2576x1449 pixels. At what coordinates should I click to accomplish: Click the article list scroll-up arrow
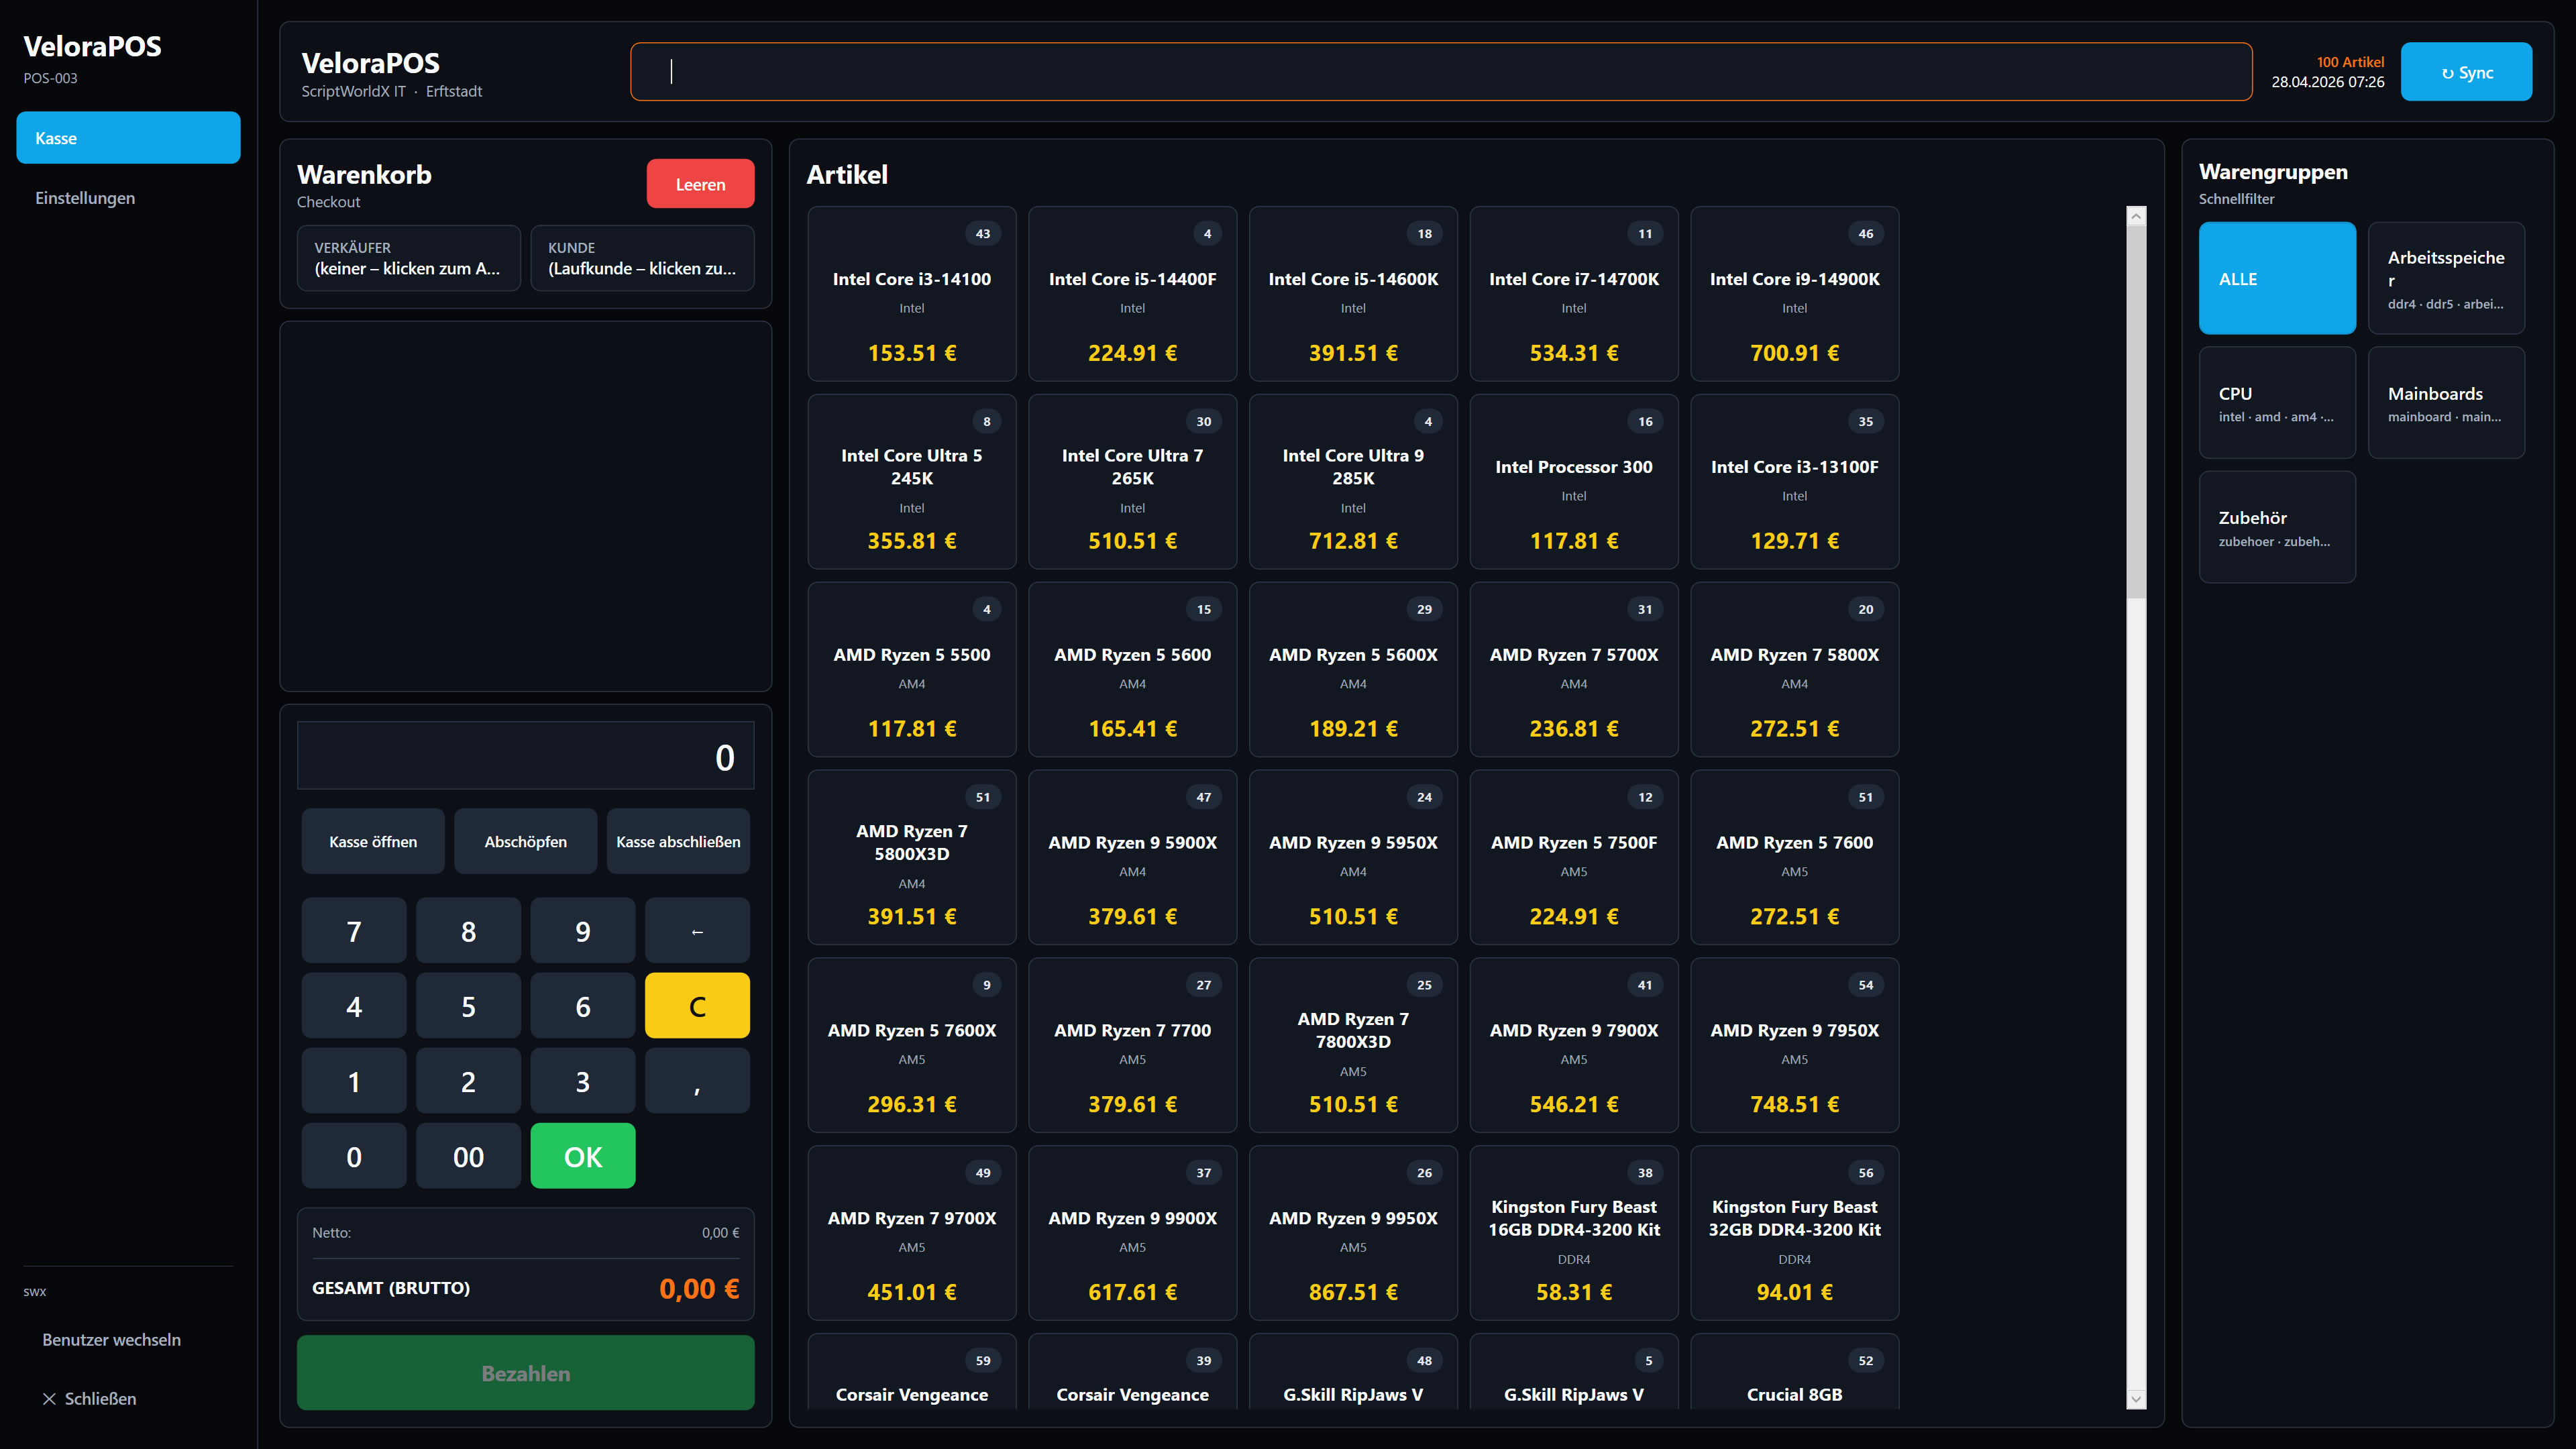pos(2136,216)
